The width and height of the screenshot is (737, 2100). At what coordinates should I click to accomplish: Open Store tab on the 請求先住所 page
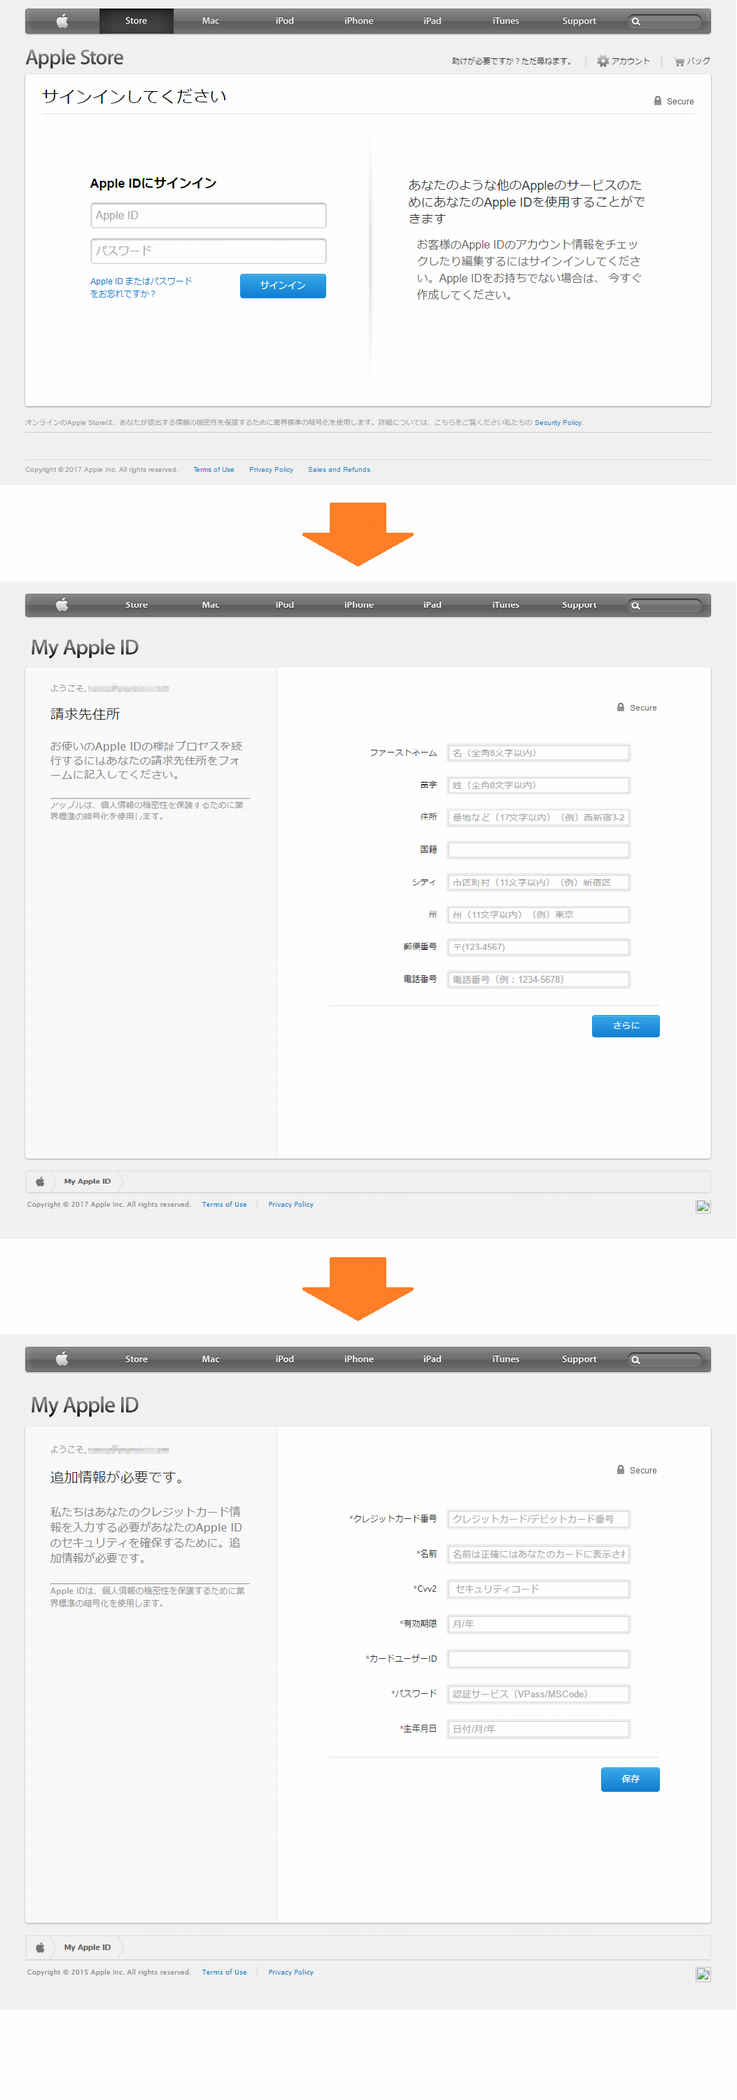[x=136, y=605]
